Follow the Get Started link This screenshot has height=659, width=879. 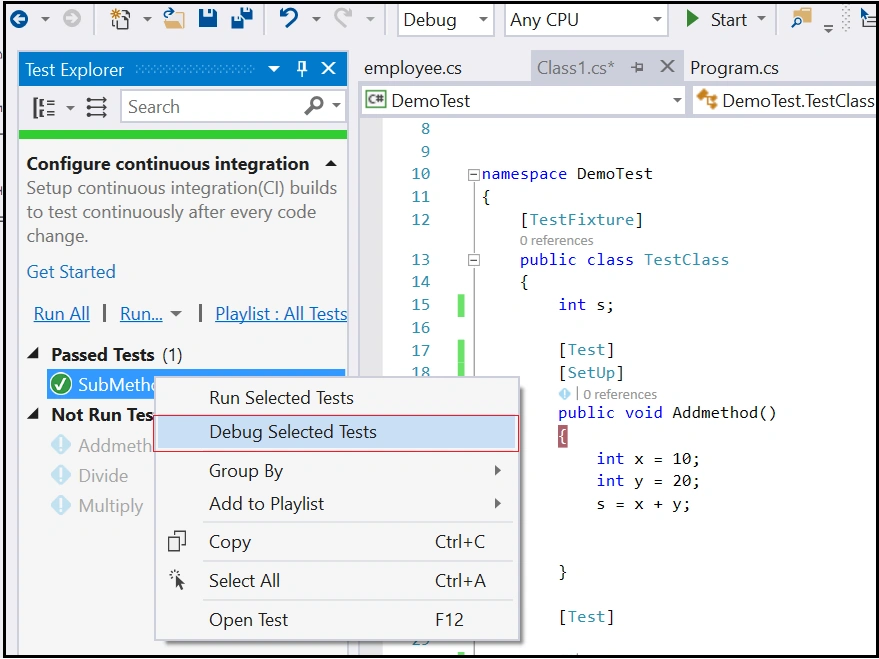(x=71, y=272)
